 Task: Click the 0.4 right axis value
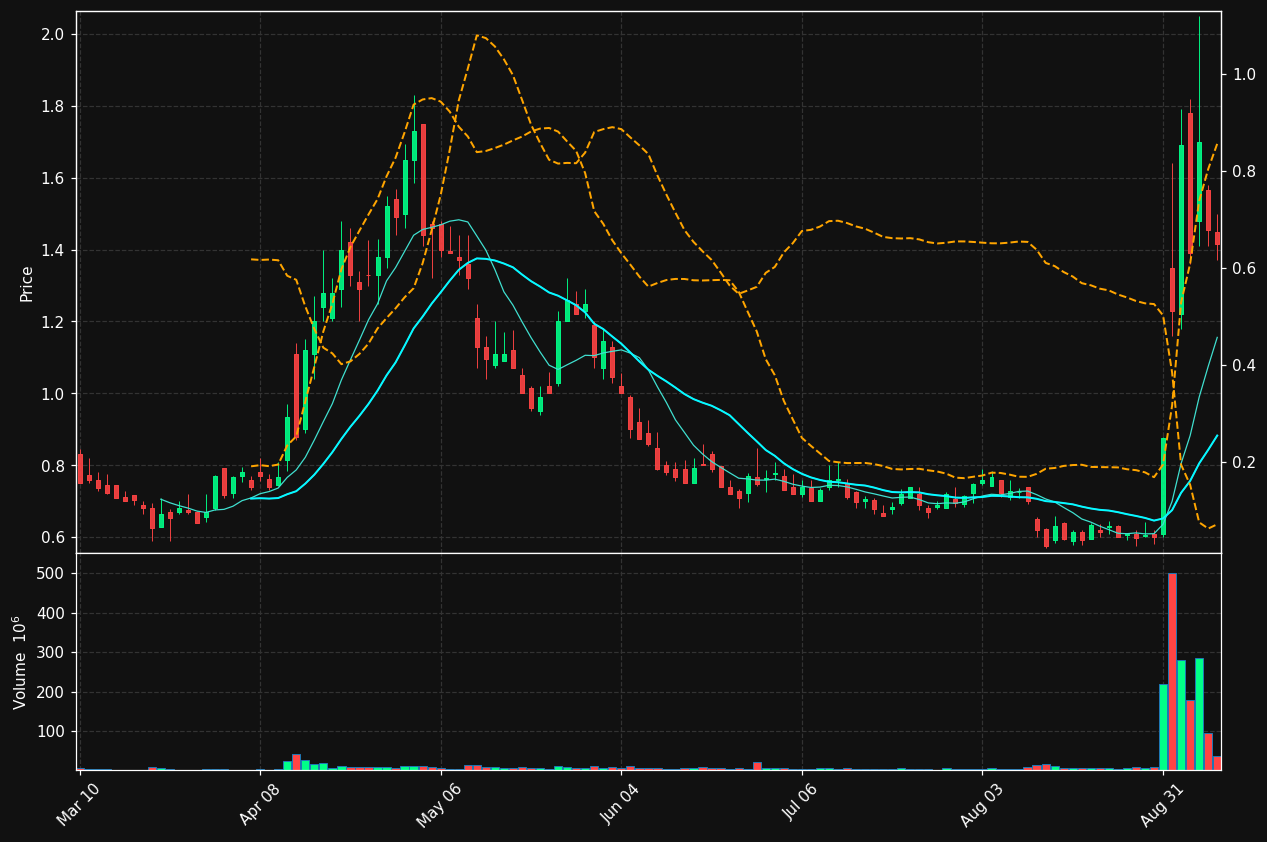point(1244,366)
